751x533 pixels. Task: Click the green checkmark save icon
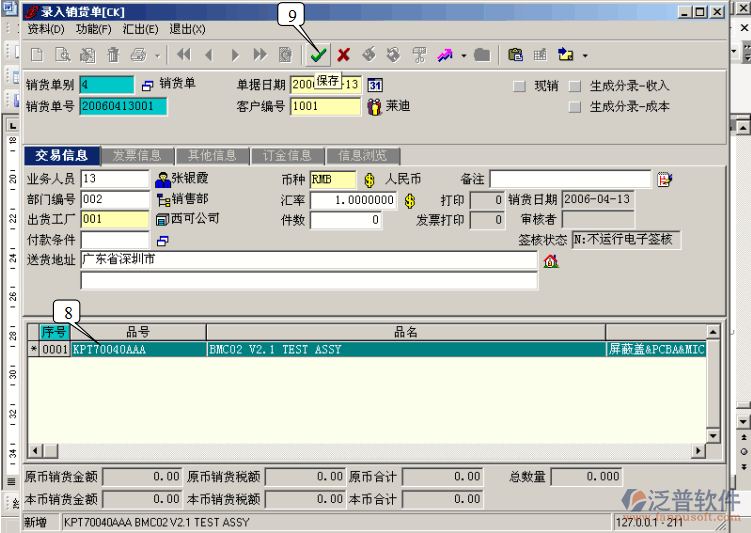click(x=319, y=55)
